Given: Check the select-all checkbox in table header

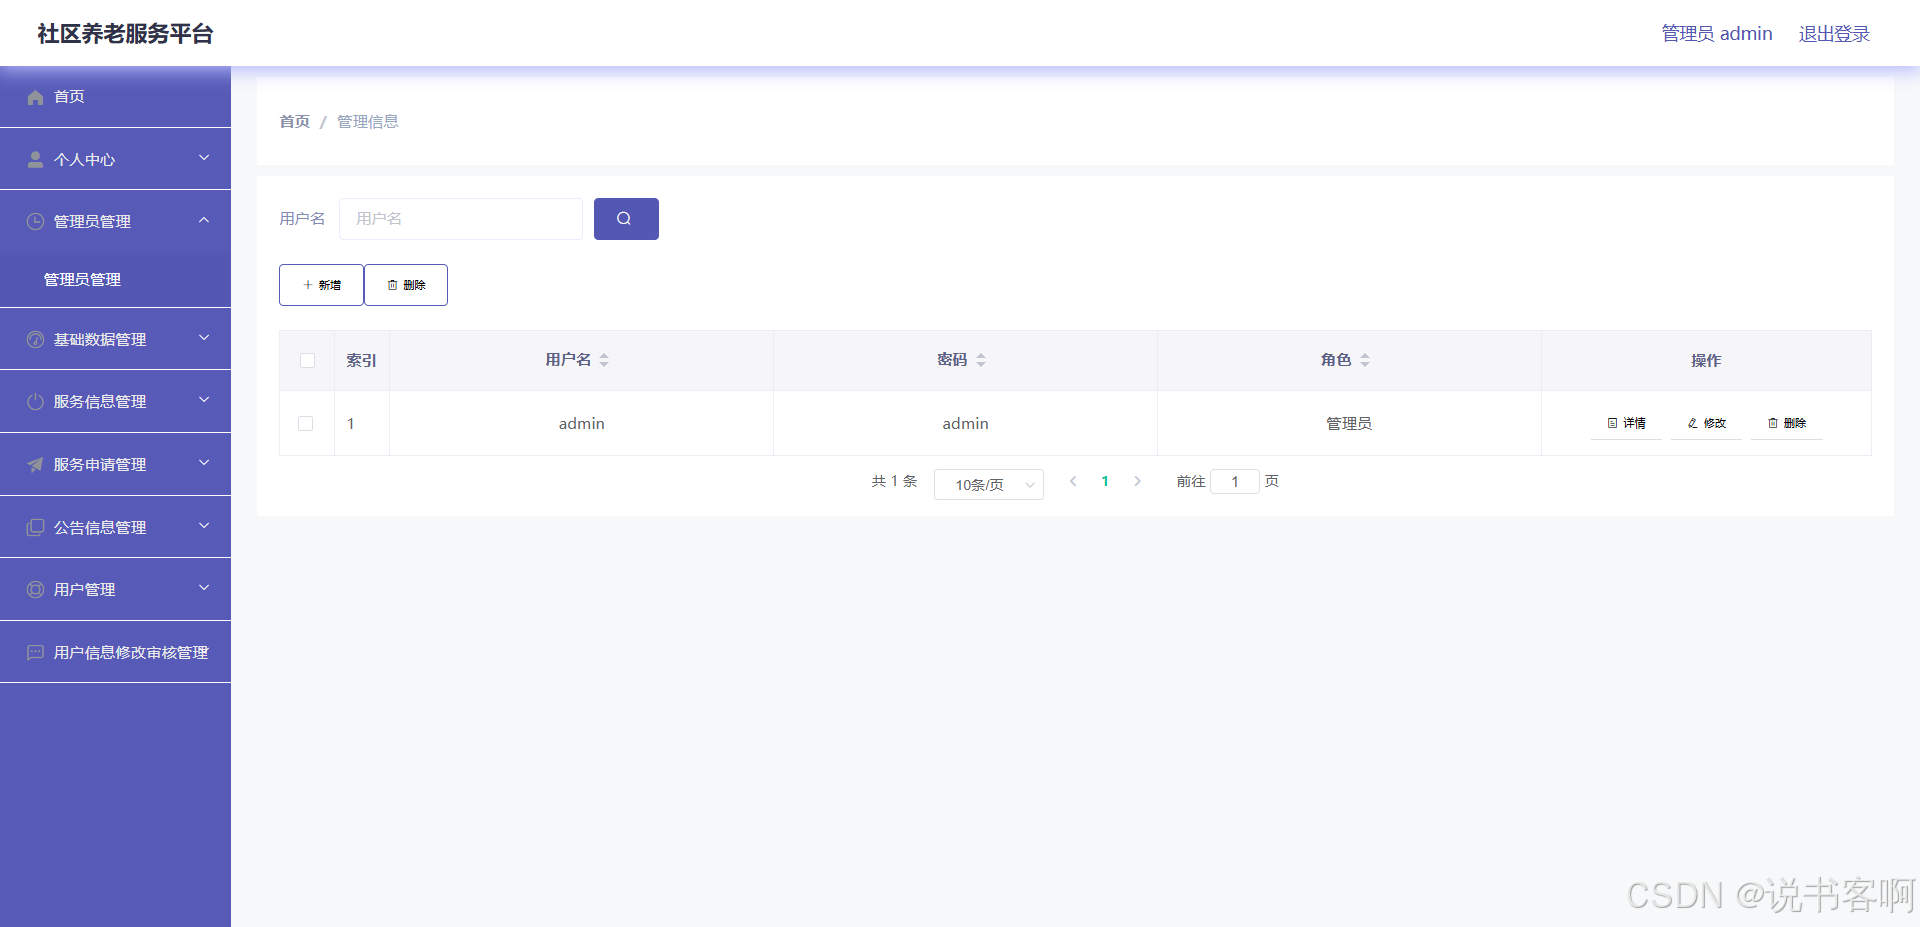Looking at the screenshot, I should click(307, 360).
